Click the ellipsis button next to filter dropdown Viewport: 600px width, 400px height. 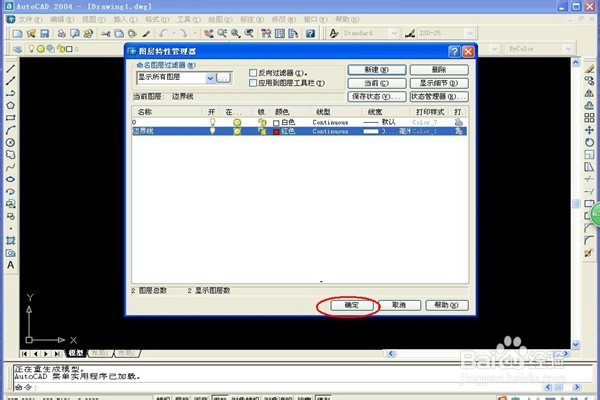pyautogui.click(x=223, y=78)
